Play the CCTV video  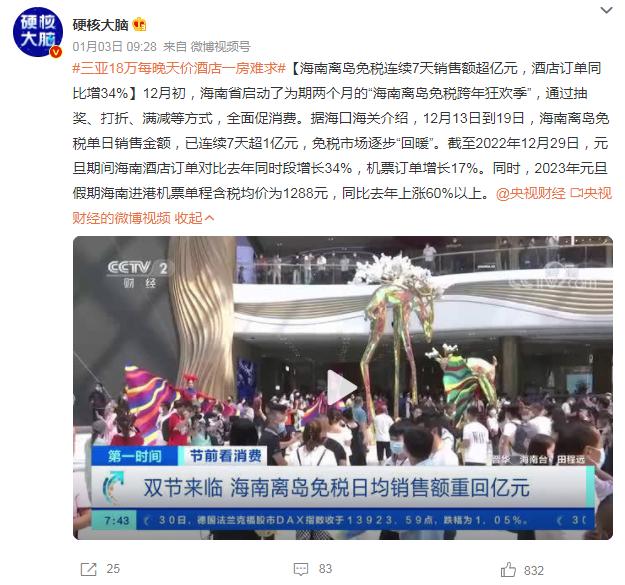tap(342, 388)
